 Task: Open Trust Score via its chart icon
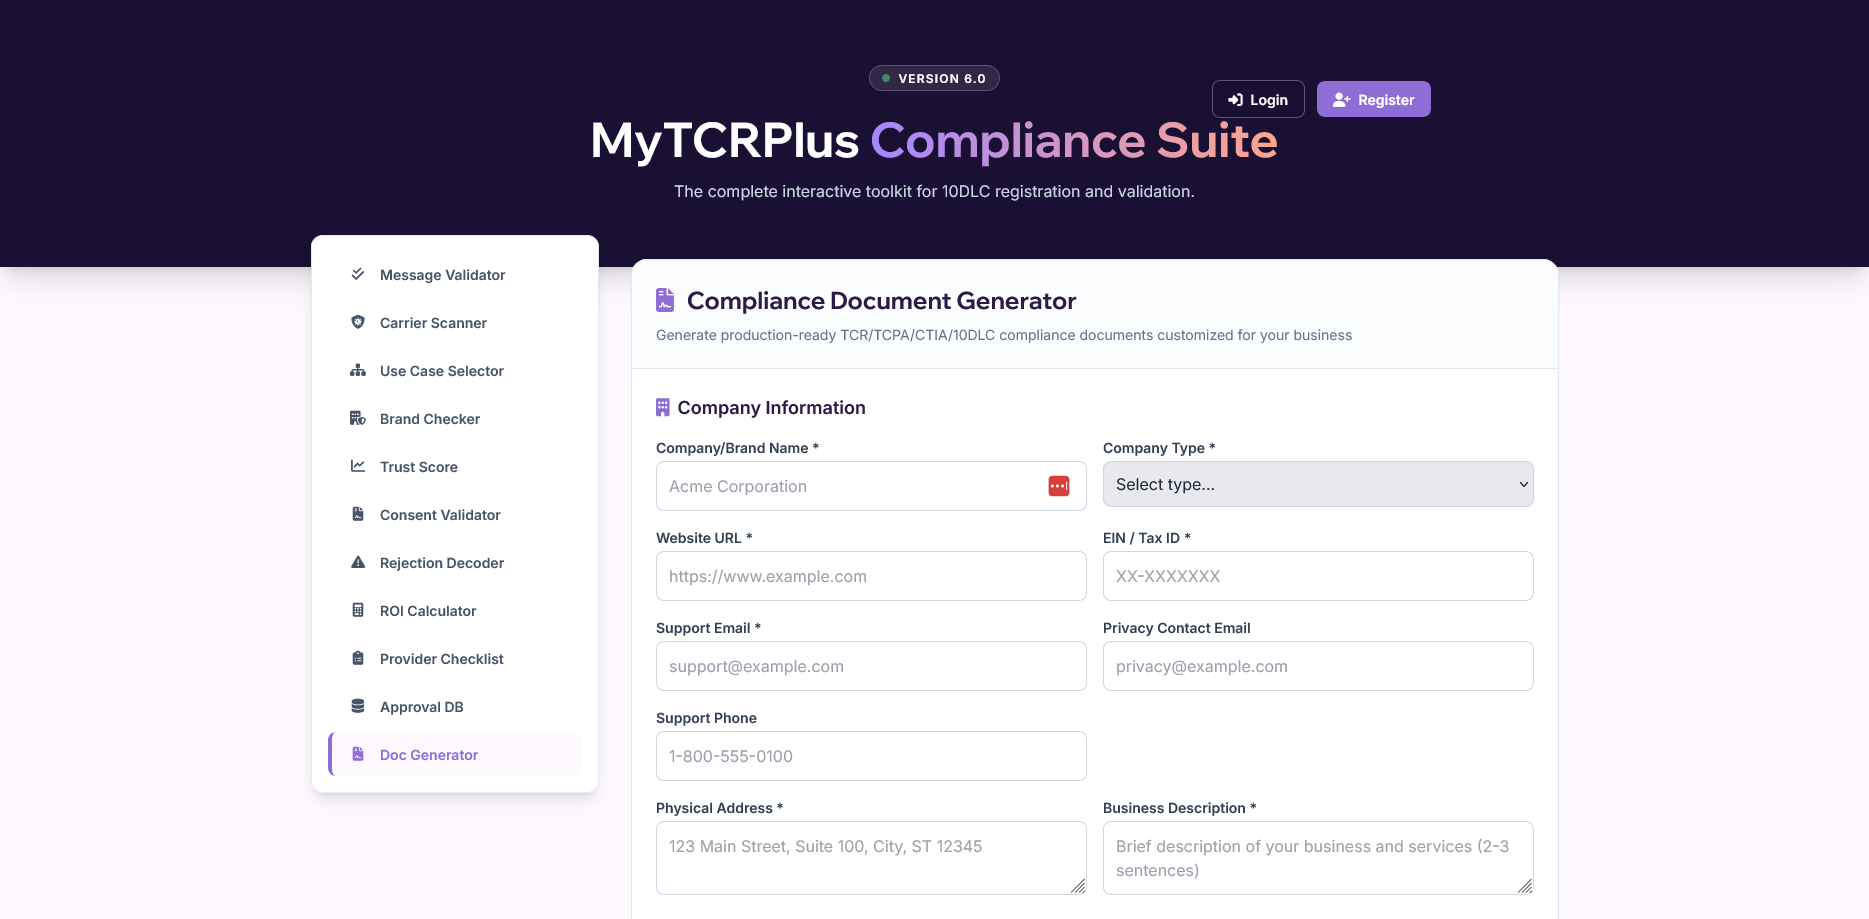[x=357, y=466]
